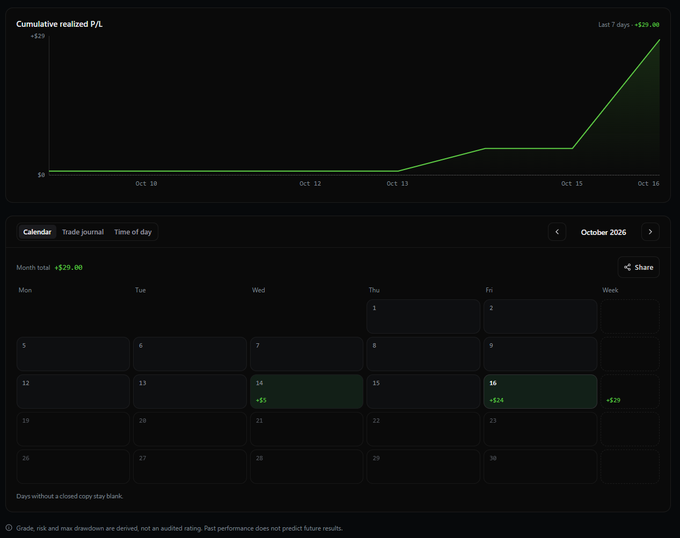Select the calendar day 14 with +$5
The image size is (680, 538).
pyautogui.click(x=307, y=391)
